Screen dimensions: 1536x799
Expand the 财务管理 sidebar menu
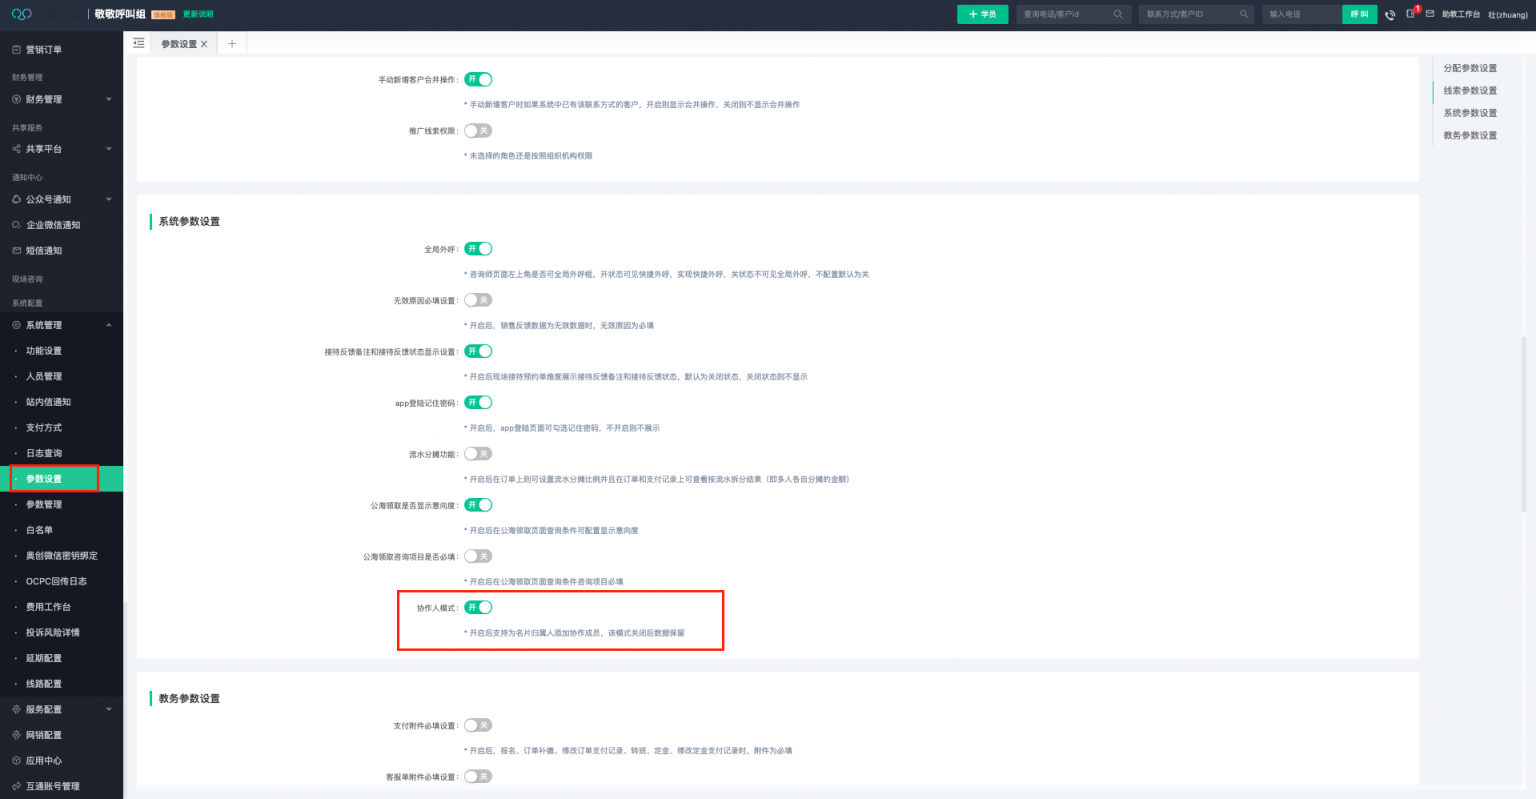[x=46, y=99]
